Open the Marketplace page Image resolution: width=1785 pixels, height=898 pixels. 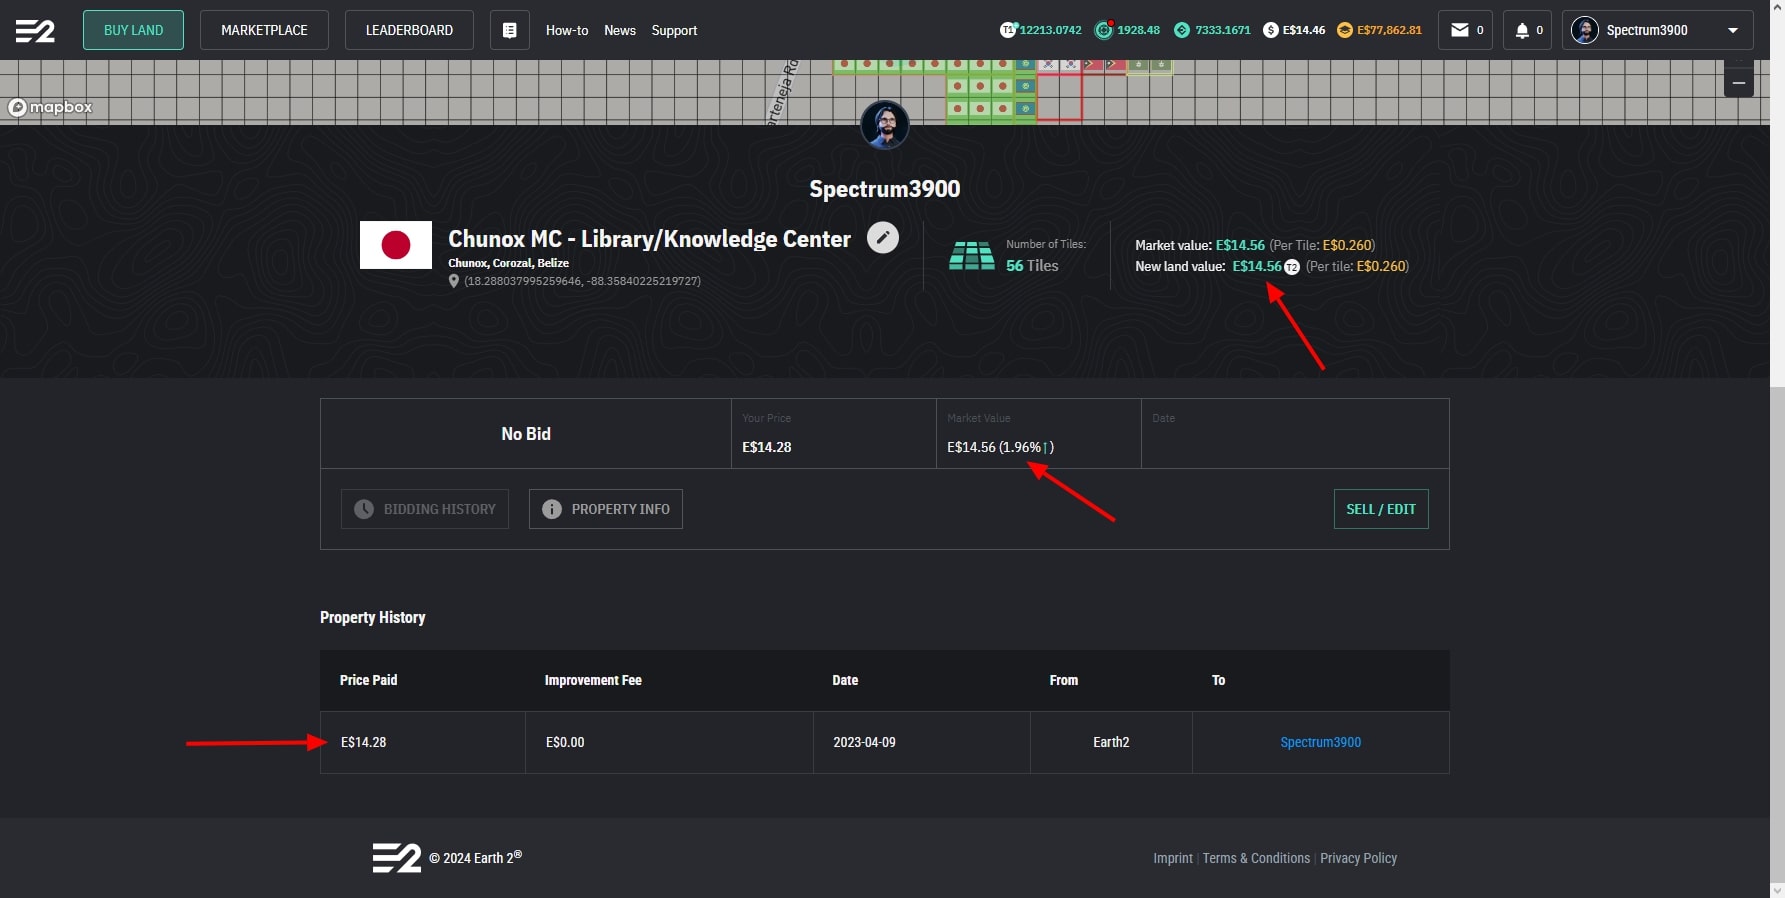point(264,30)
